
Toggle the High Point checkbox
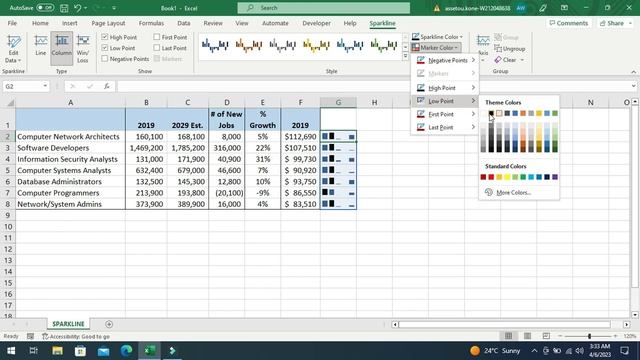tap(105, 37)
